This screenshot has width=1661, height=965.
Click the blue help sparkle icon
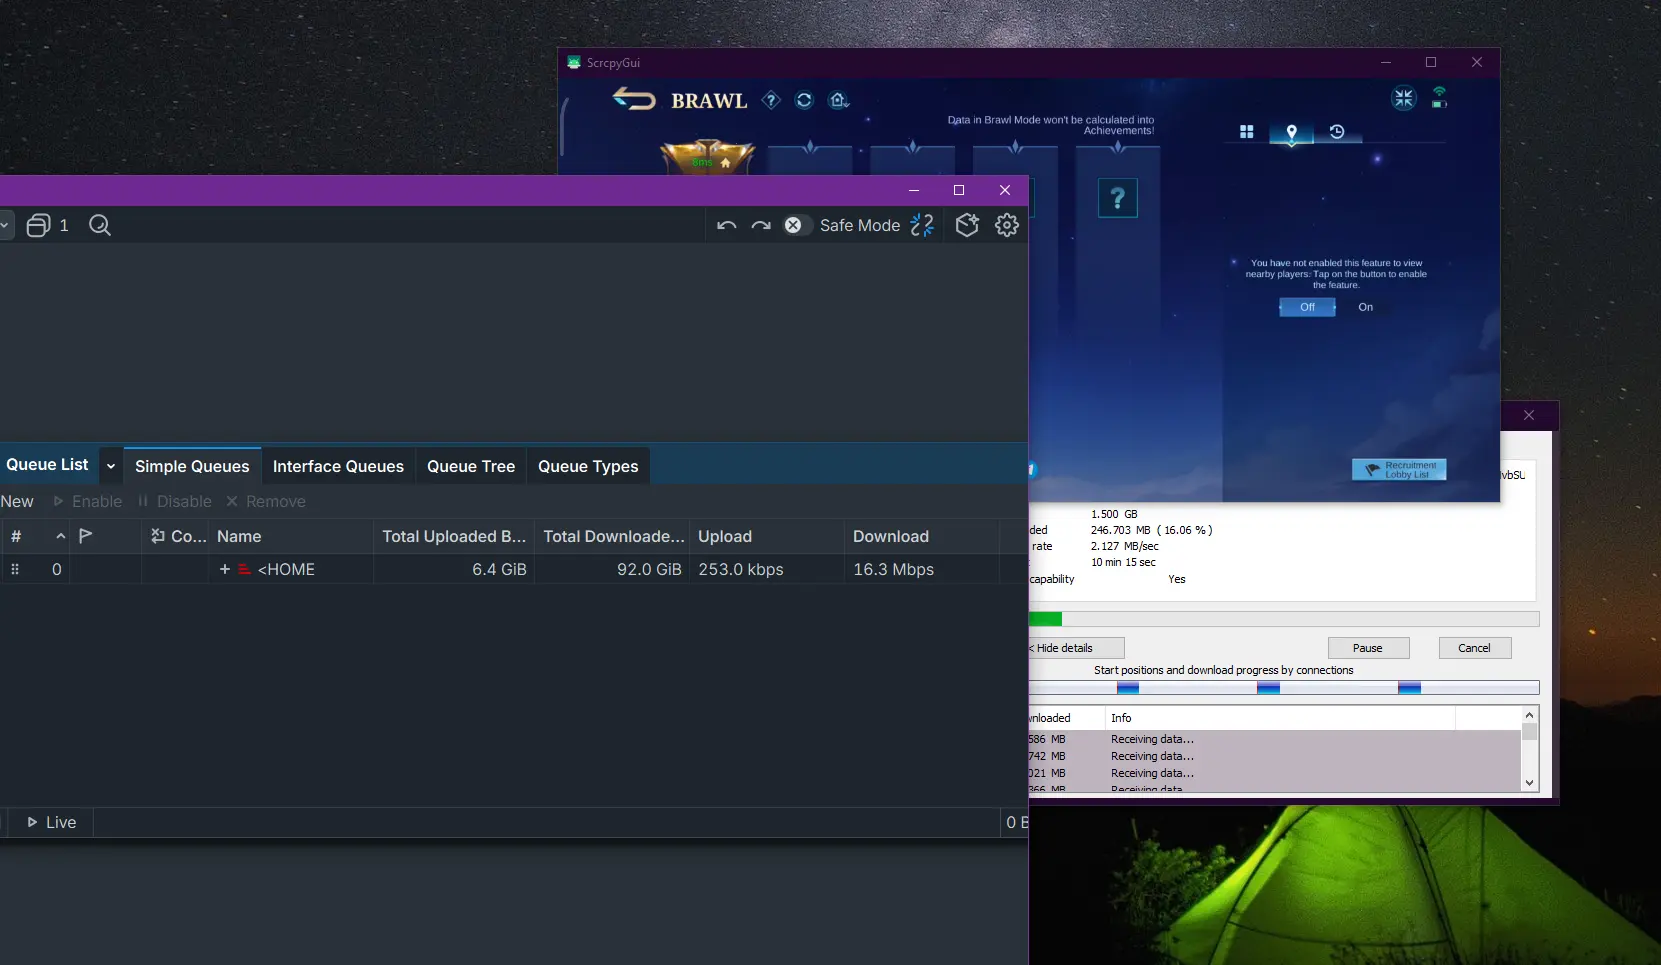click(x=923, y=225)
